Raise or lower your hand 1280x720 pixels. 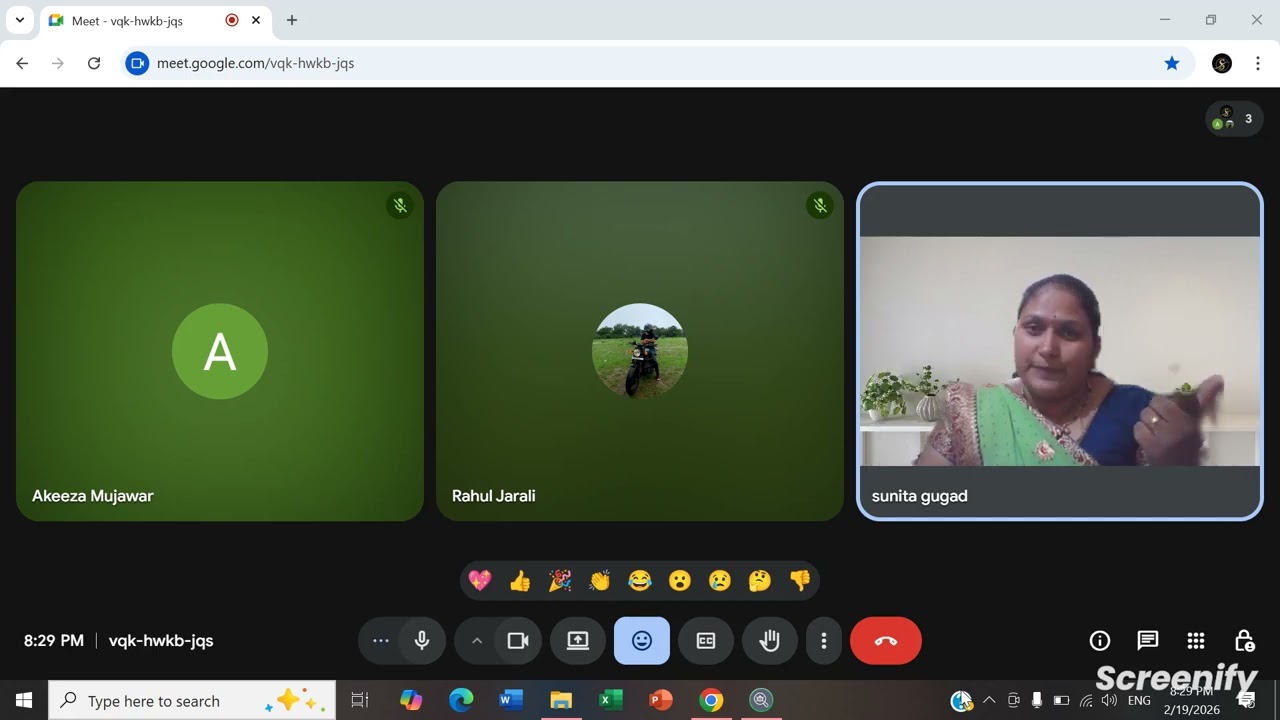pos(770,641)
